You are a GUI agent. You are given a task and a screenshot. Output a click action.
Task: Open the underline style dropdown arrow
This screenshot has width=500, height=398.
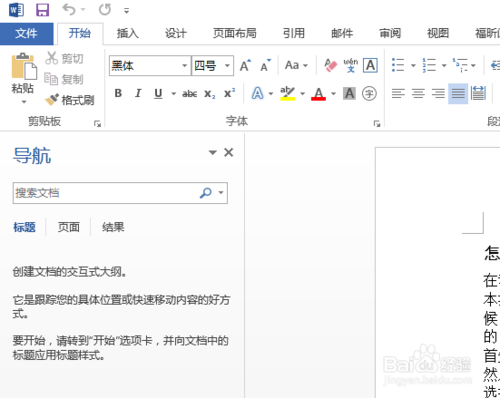pos(173,94)
